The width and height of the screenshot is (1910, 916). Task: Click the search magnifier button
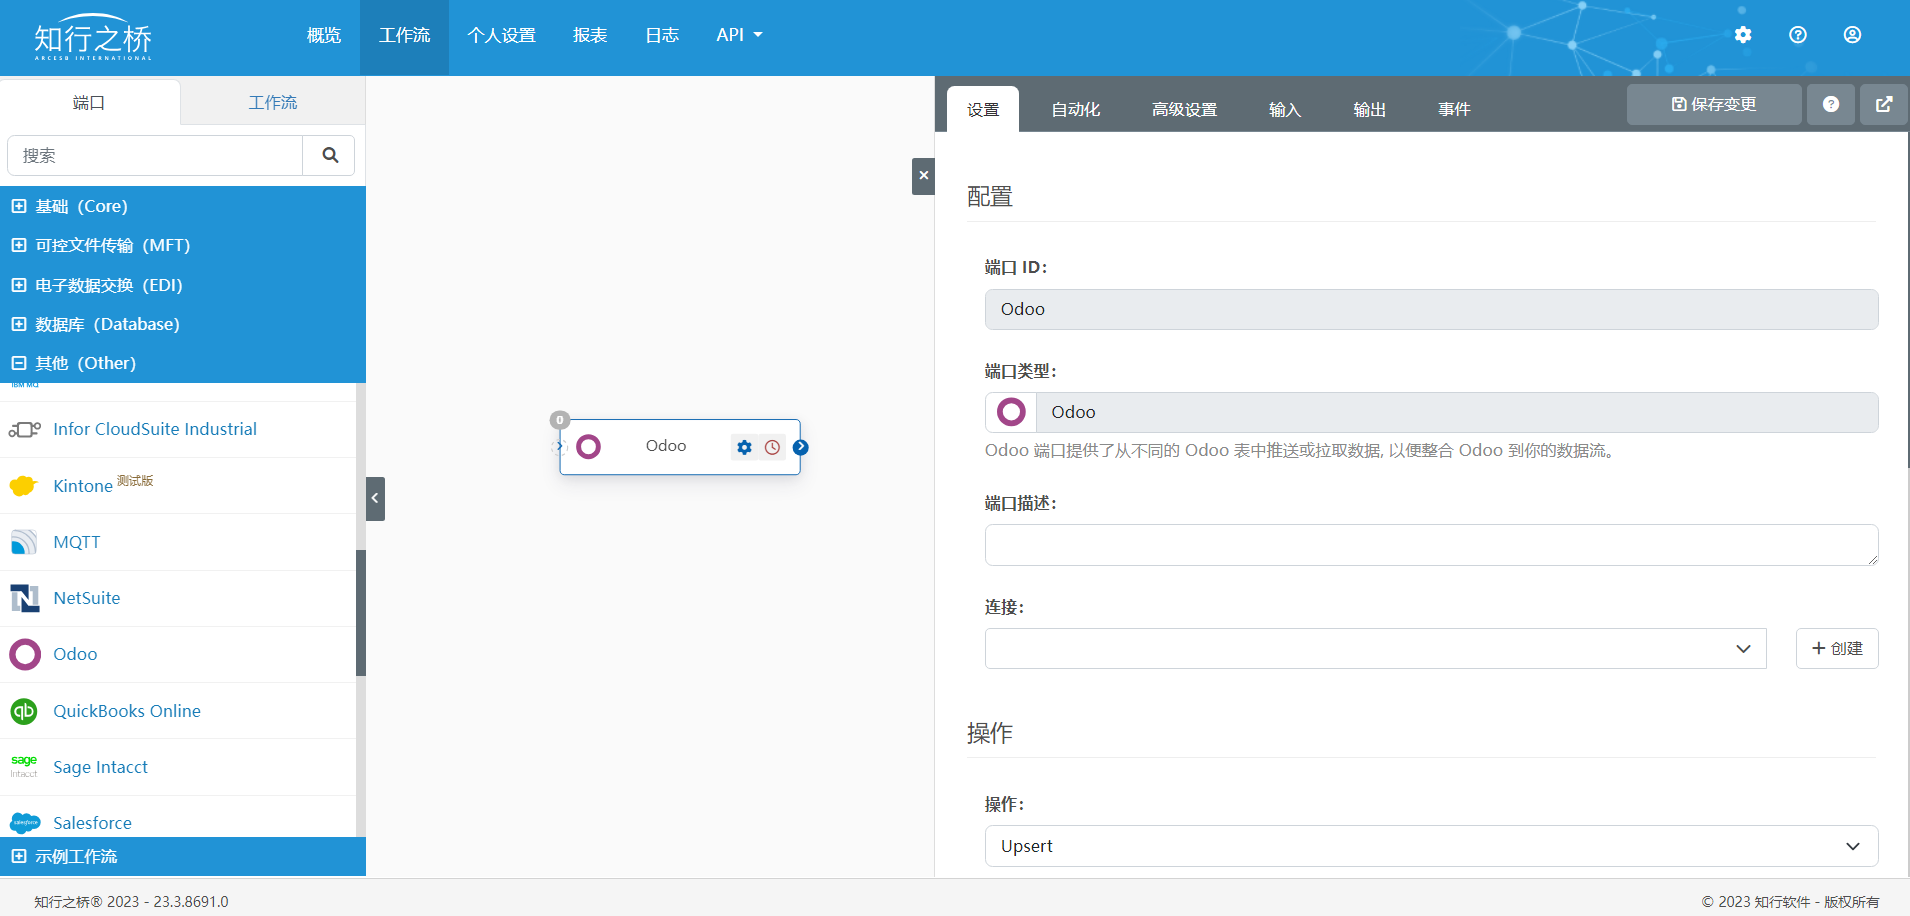pyautogui.click(x=330, y=156)
